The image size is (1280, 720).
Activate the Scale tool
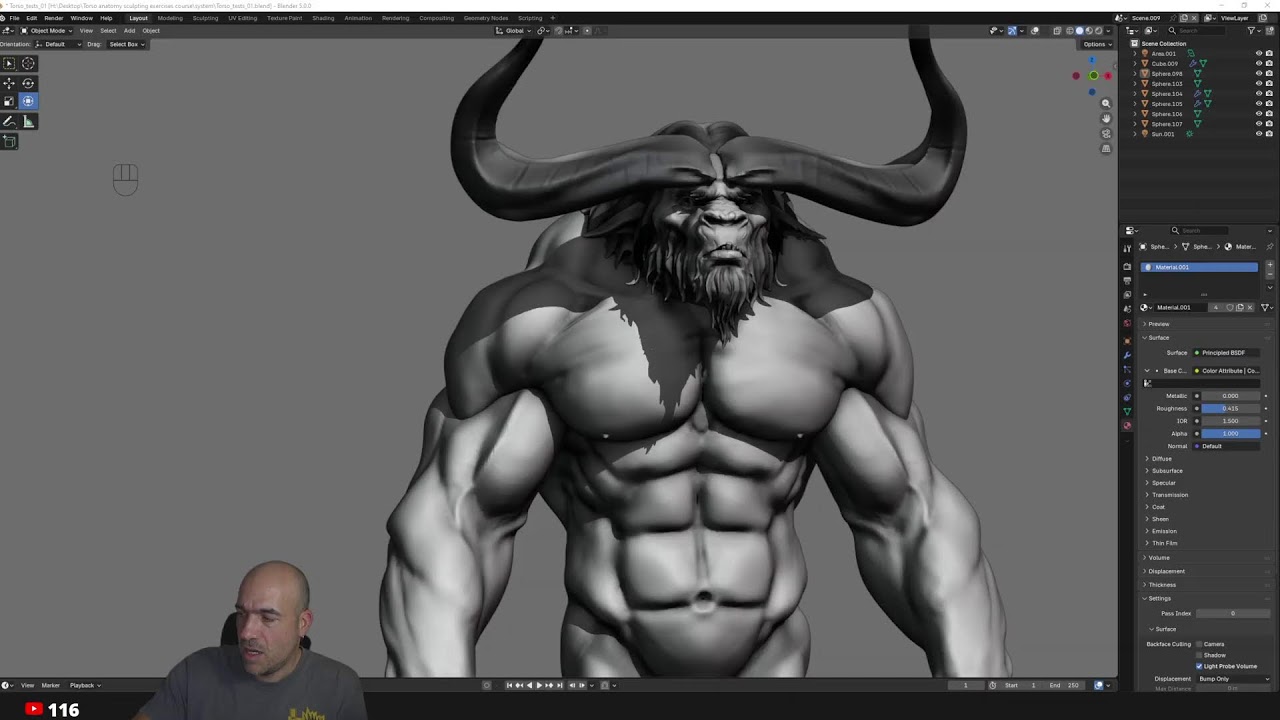click(x=9, y=101)
